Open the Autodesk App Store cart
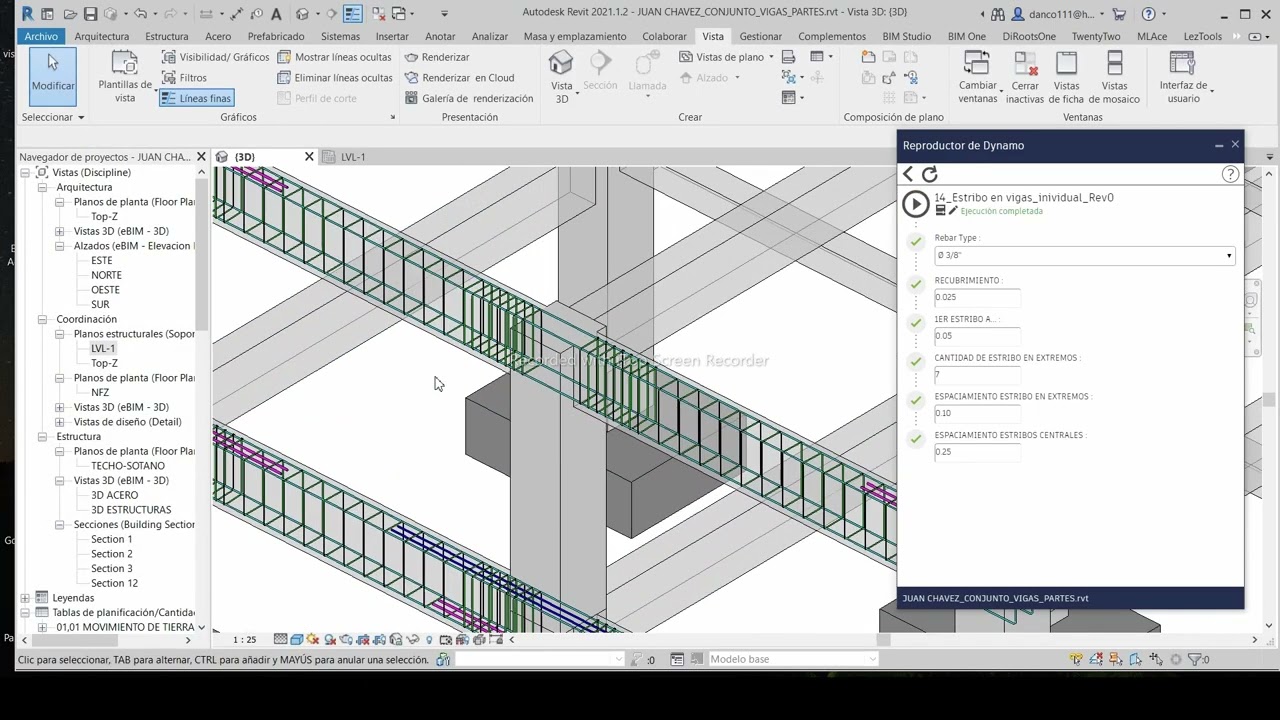Image resolution: width=1280 pixels, height=720 pixels. tap(1119, 14)
